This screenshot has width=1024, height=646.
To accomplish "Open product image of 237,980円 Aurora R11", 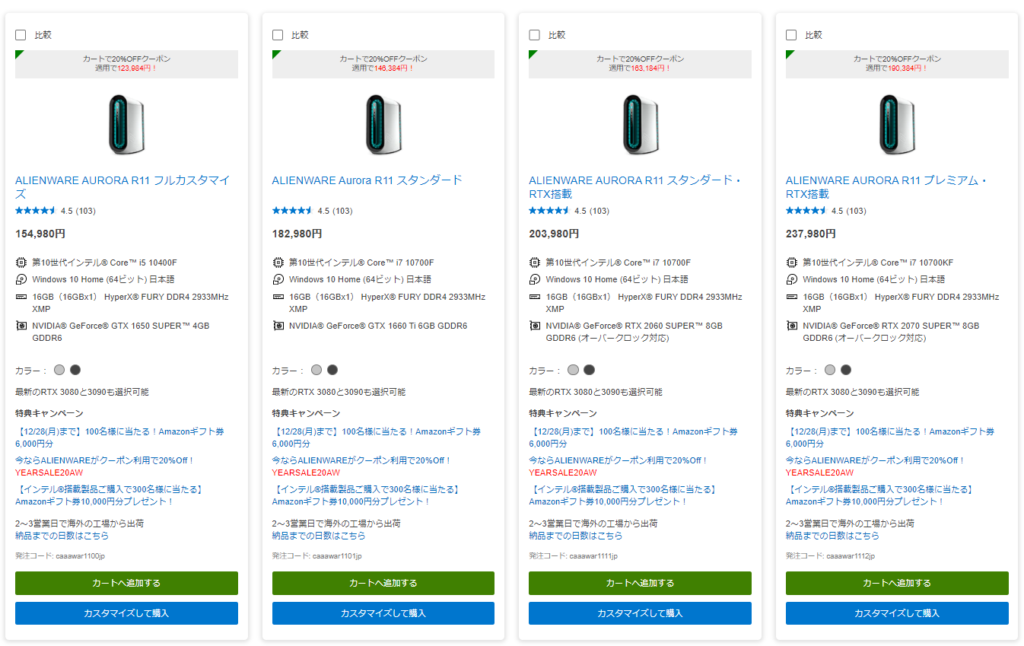I will click(897, 124).
